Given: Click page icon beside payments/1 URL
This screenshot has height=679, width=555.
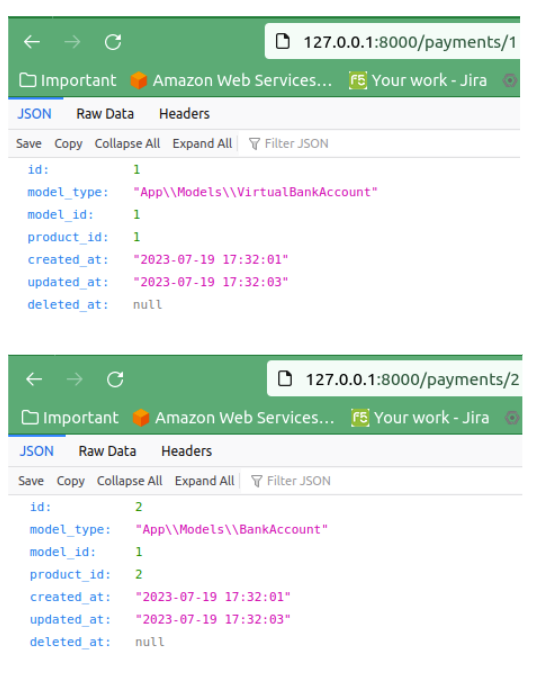Looking at the screenshot, I should coord(283,42).
